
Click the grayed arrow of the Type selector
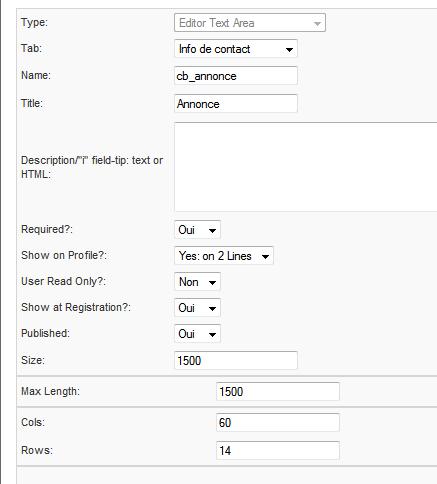[317, 24]
